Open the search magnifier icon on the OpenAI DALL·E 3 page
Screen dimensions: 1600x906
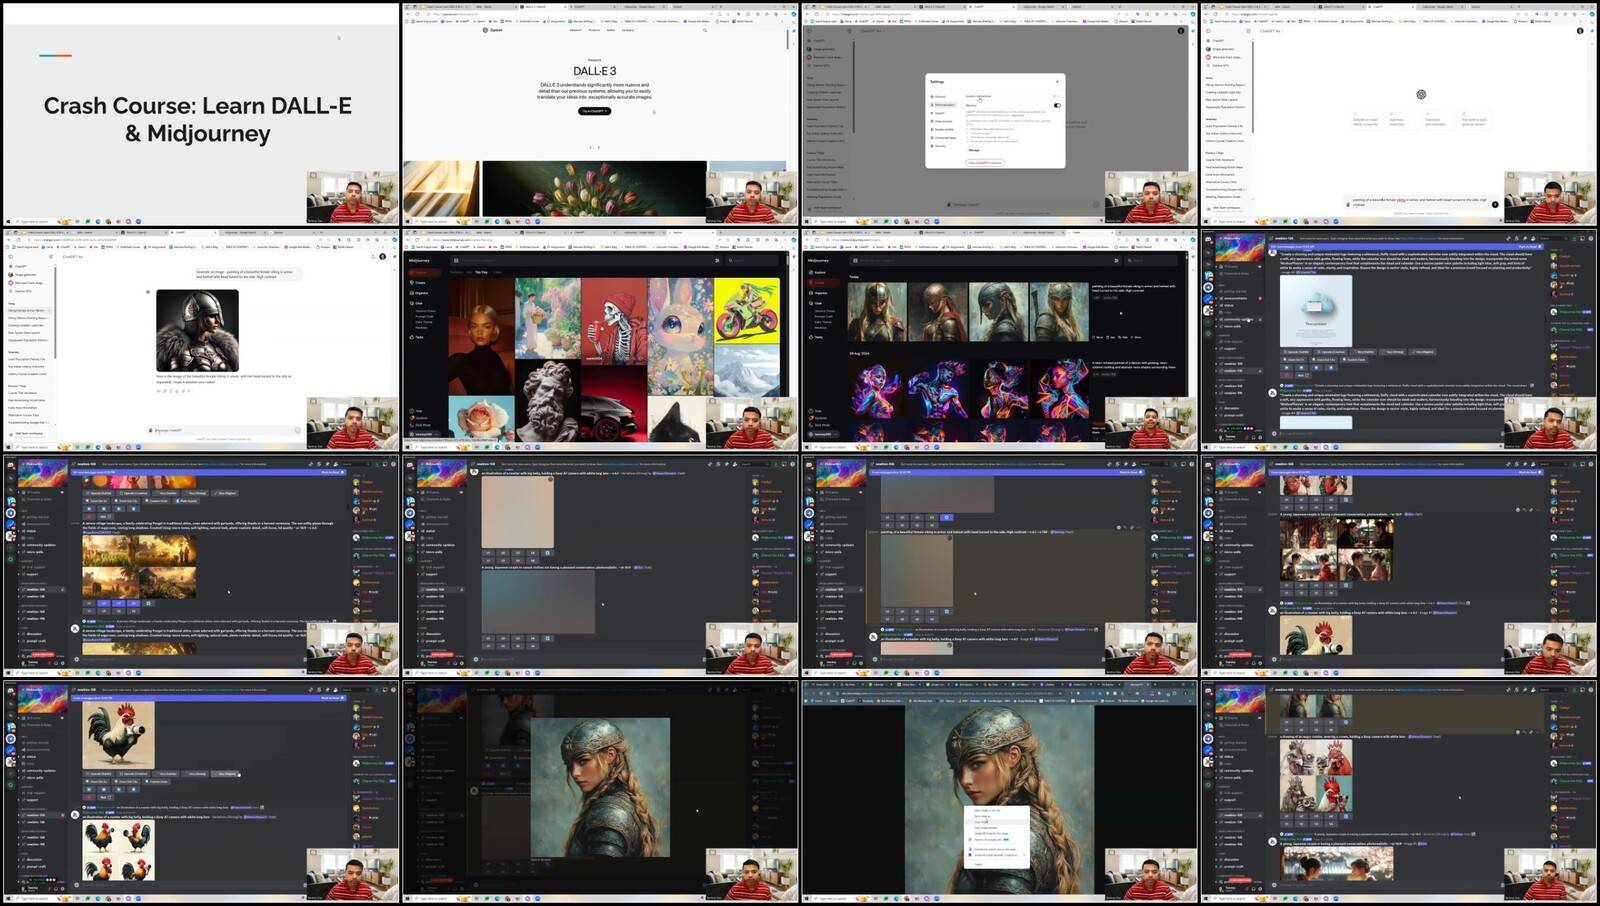(x=704, y=30)
